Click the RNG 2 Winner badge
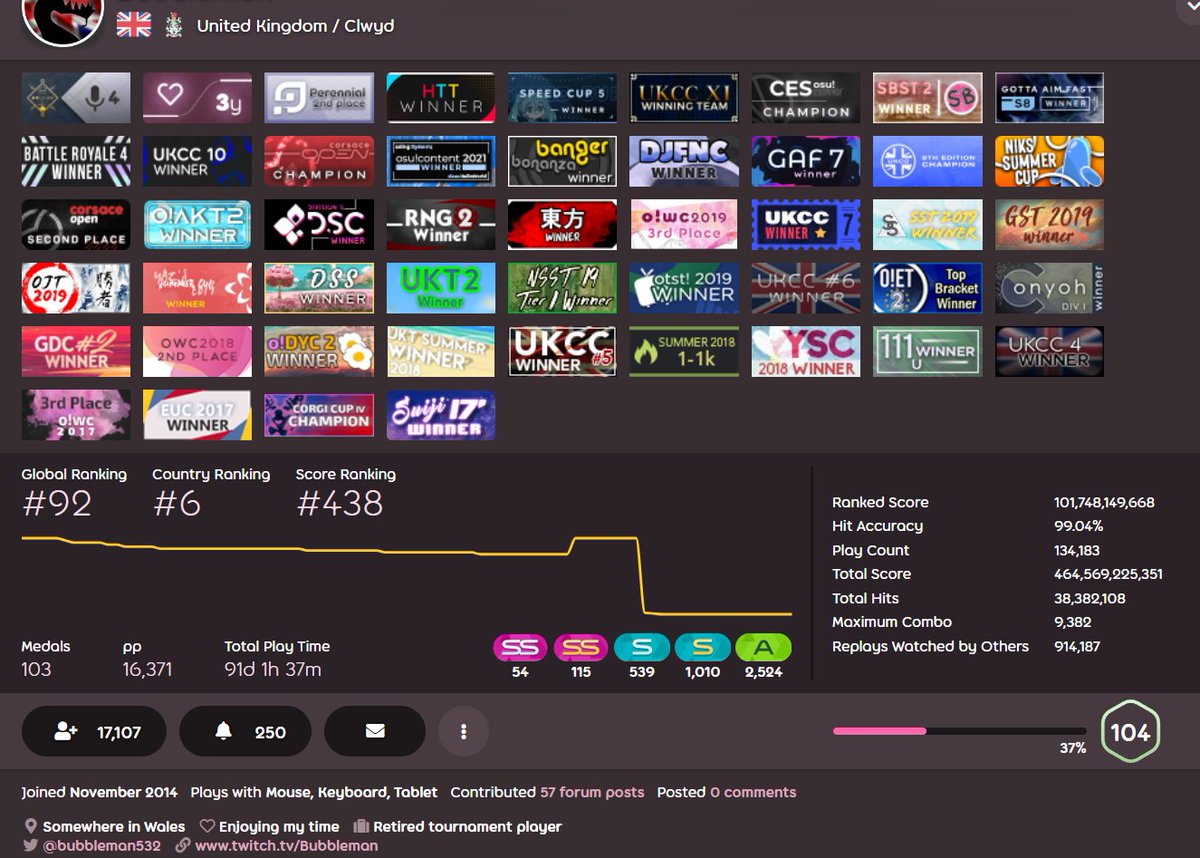This screenshot has width=1200, height=858. tap(441, 225)
